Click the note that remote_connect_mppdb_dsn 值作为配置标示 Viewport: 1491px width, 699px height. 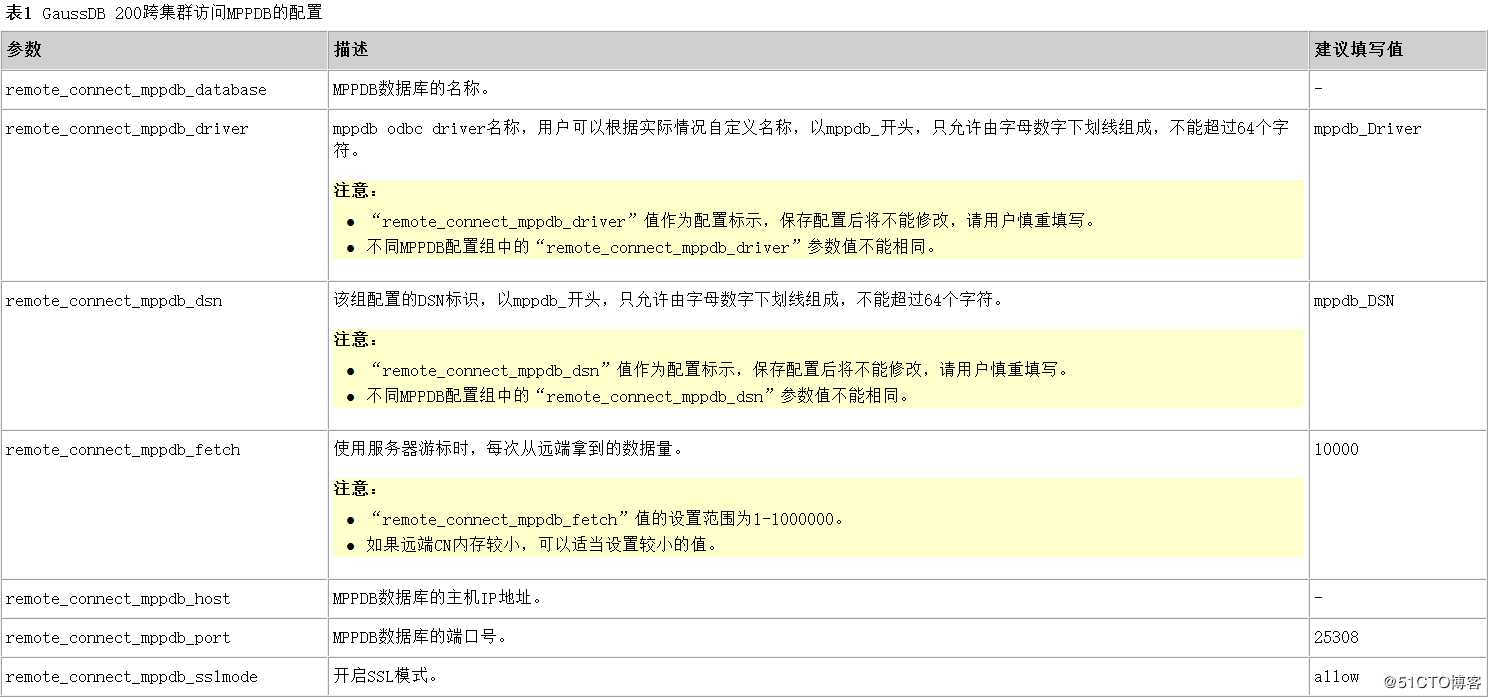tap(718, 370)
